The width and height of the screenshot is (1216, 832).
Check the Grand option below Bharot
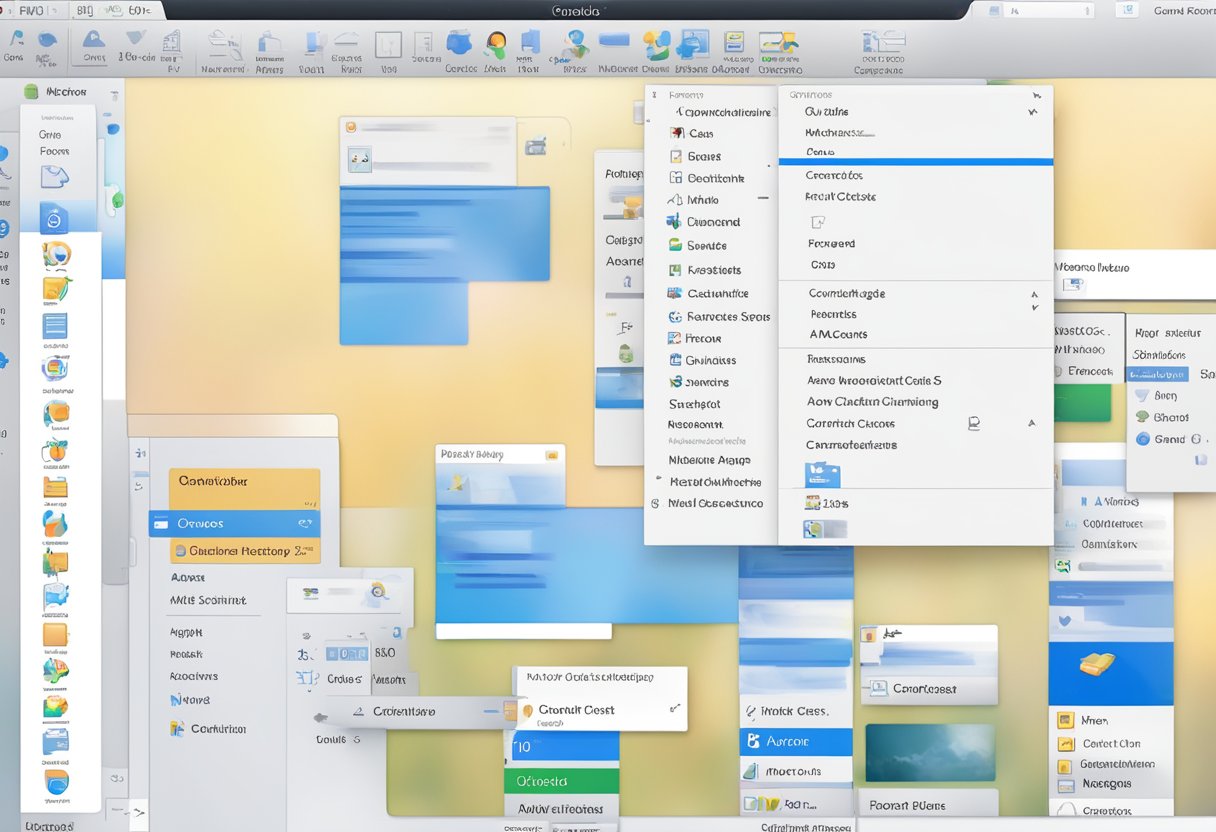coord(1141,440)
